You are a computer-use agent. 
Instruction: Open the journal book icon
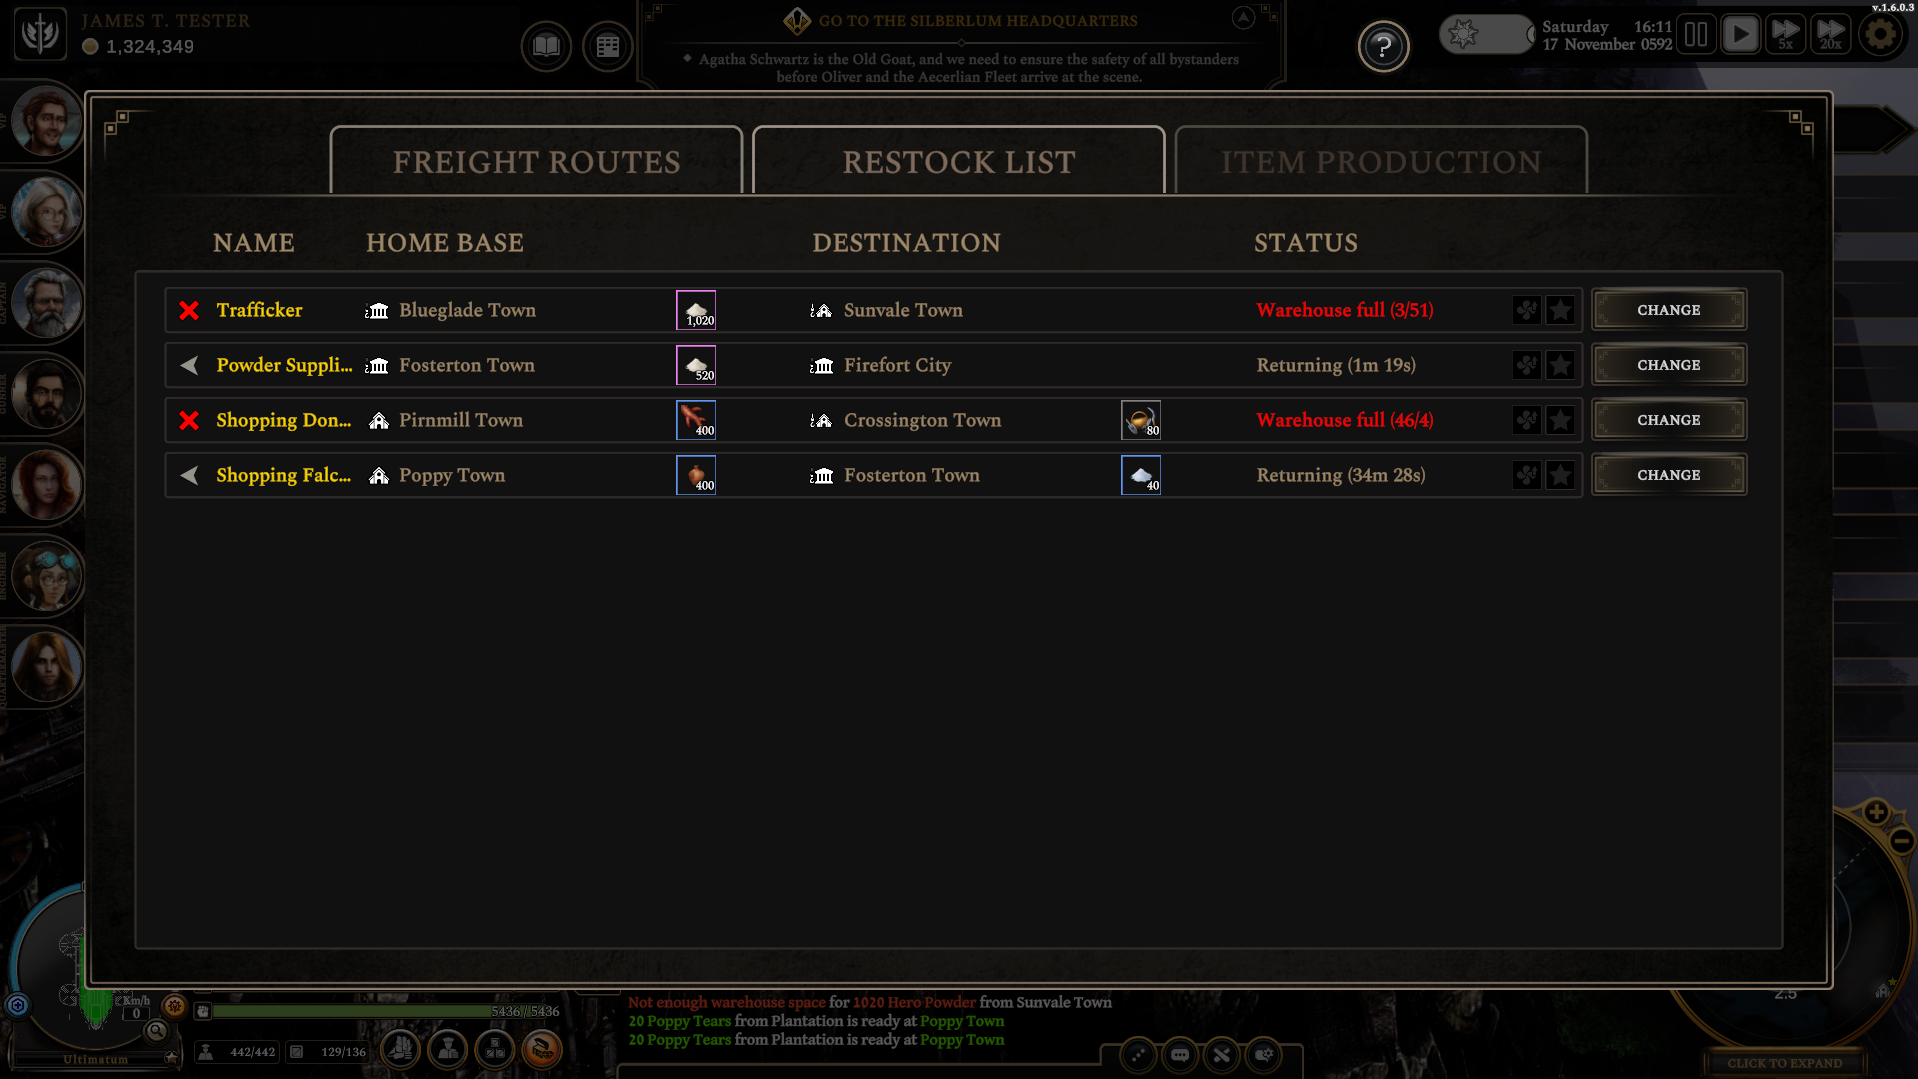coord(546,46)
